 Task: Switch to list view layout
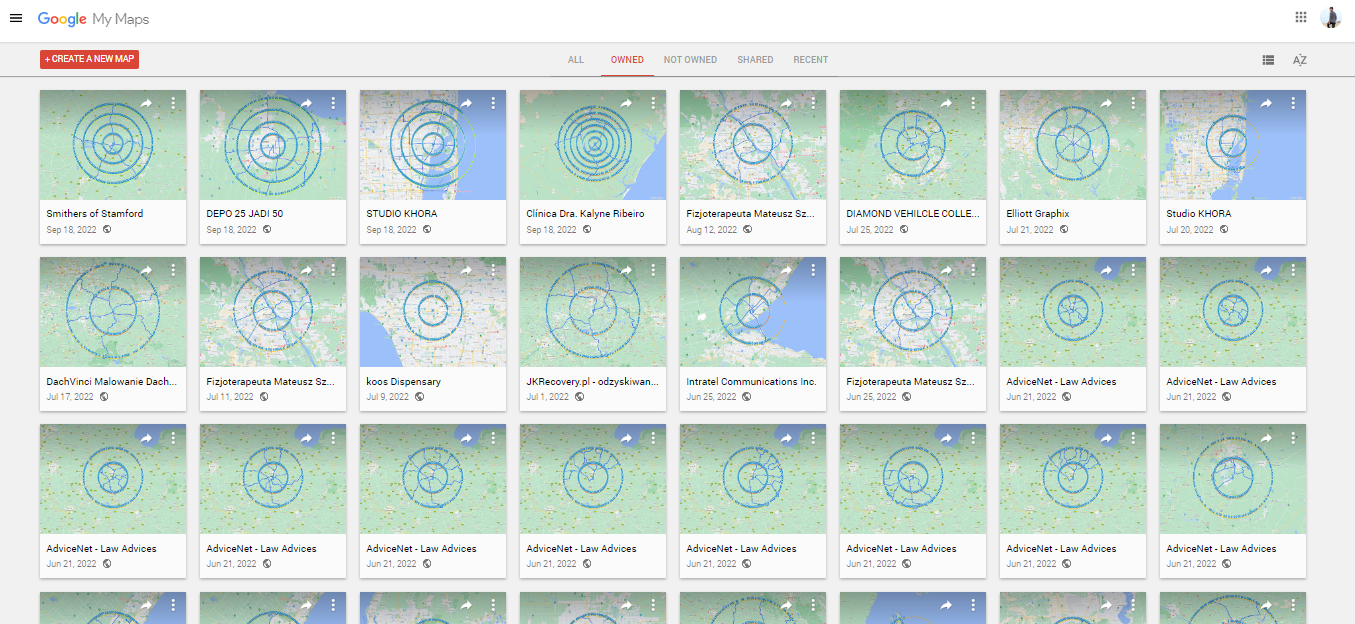(x=1268, y=60)
